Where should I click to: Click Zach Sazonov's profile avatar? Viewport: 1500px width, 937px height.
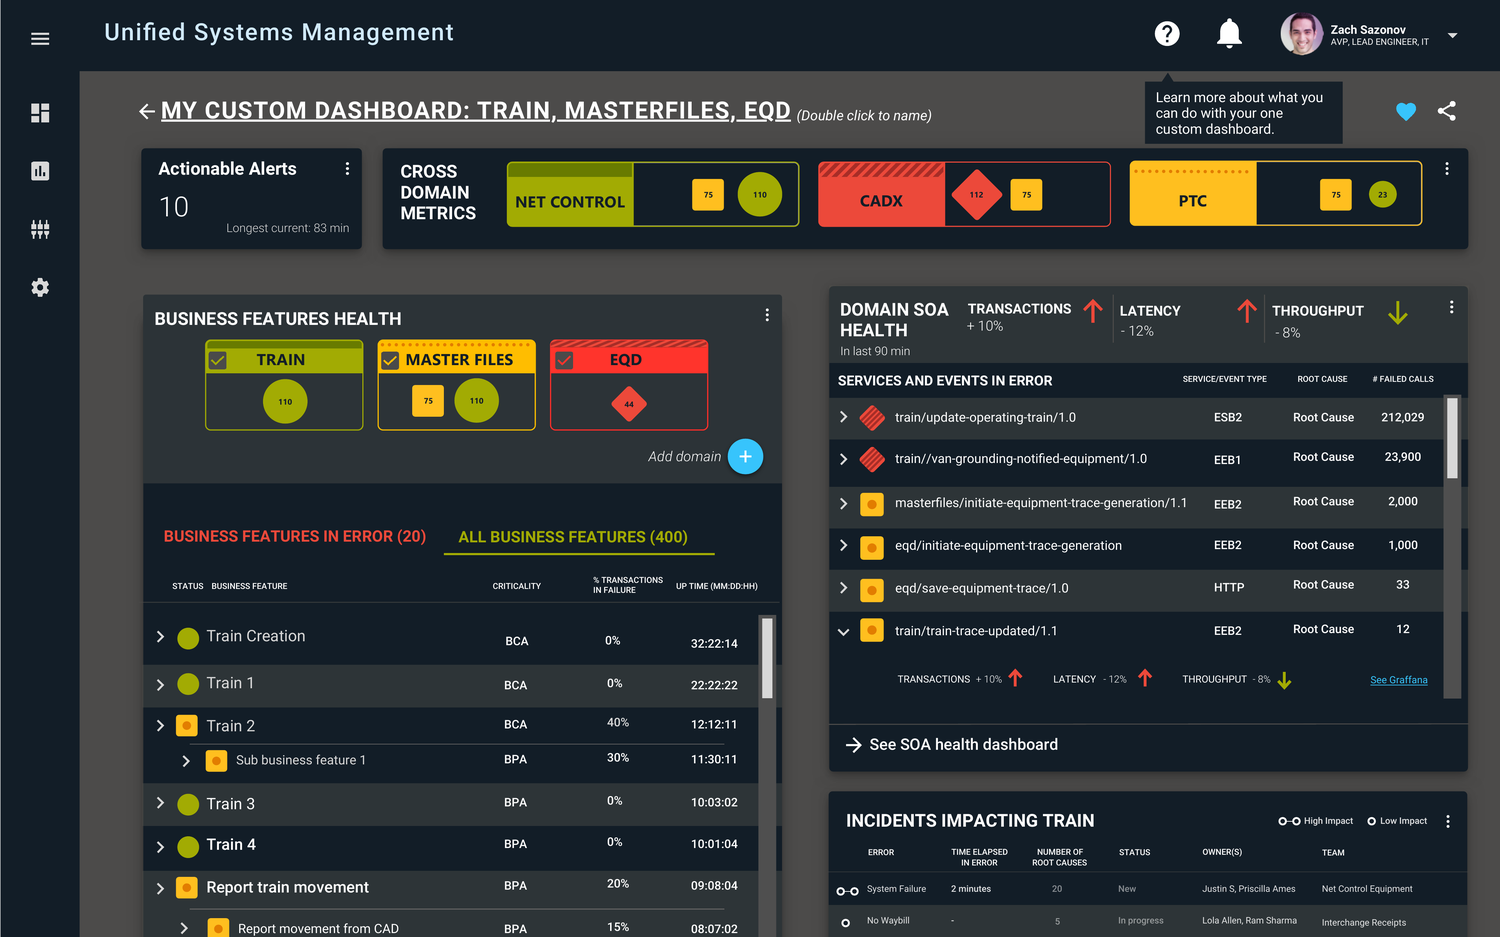point(1301,34)
